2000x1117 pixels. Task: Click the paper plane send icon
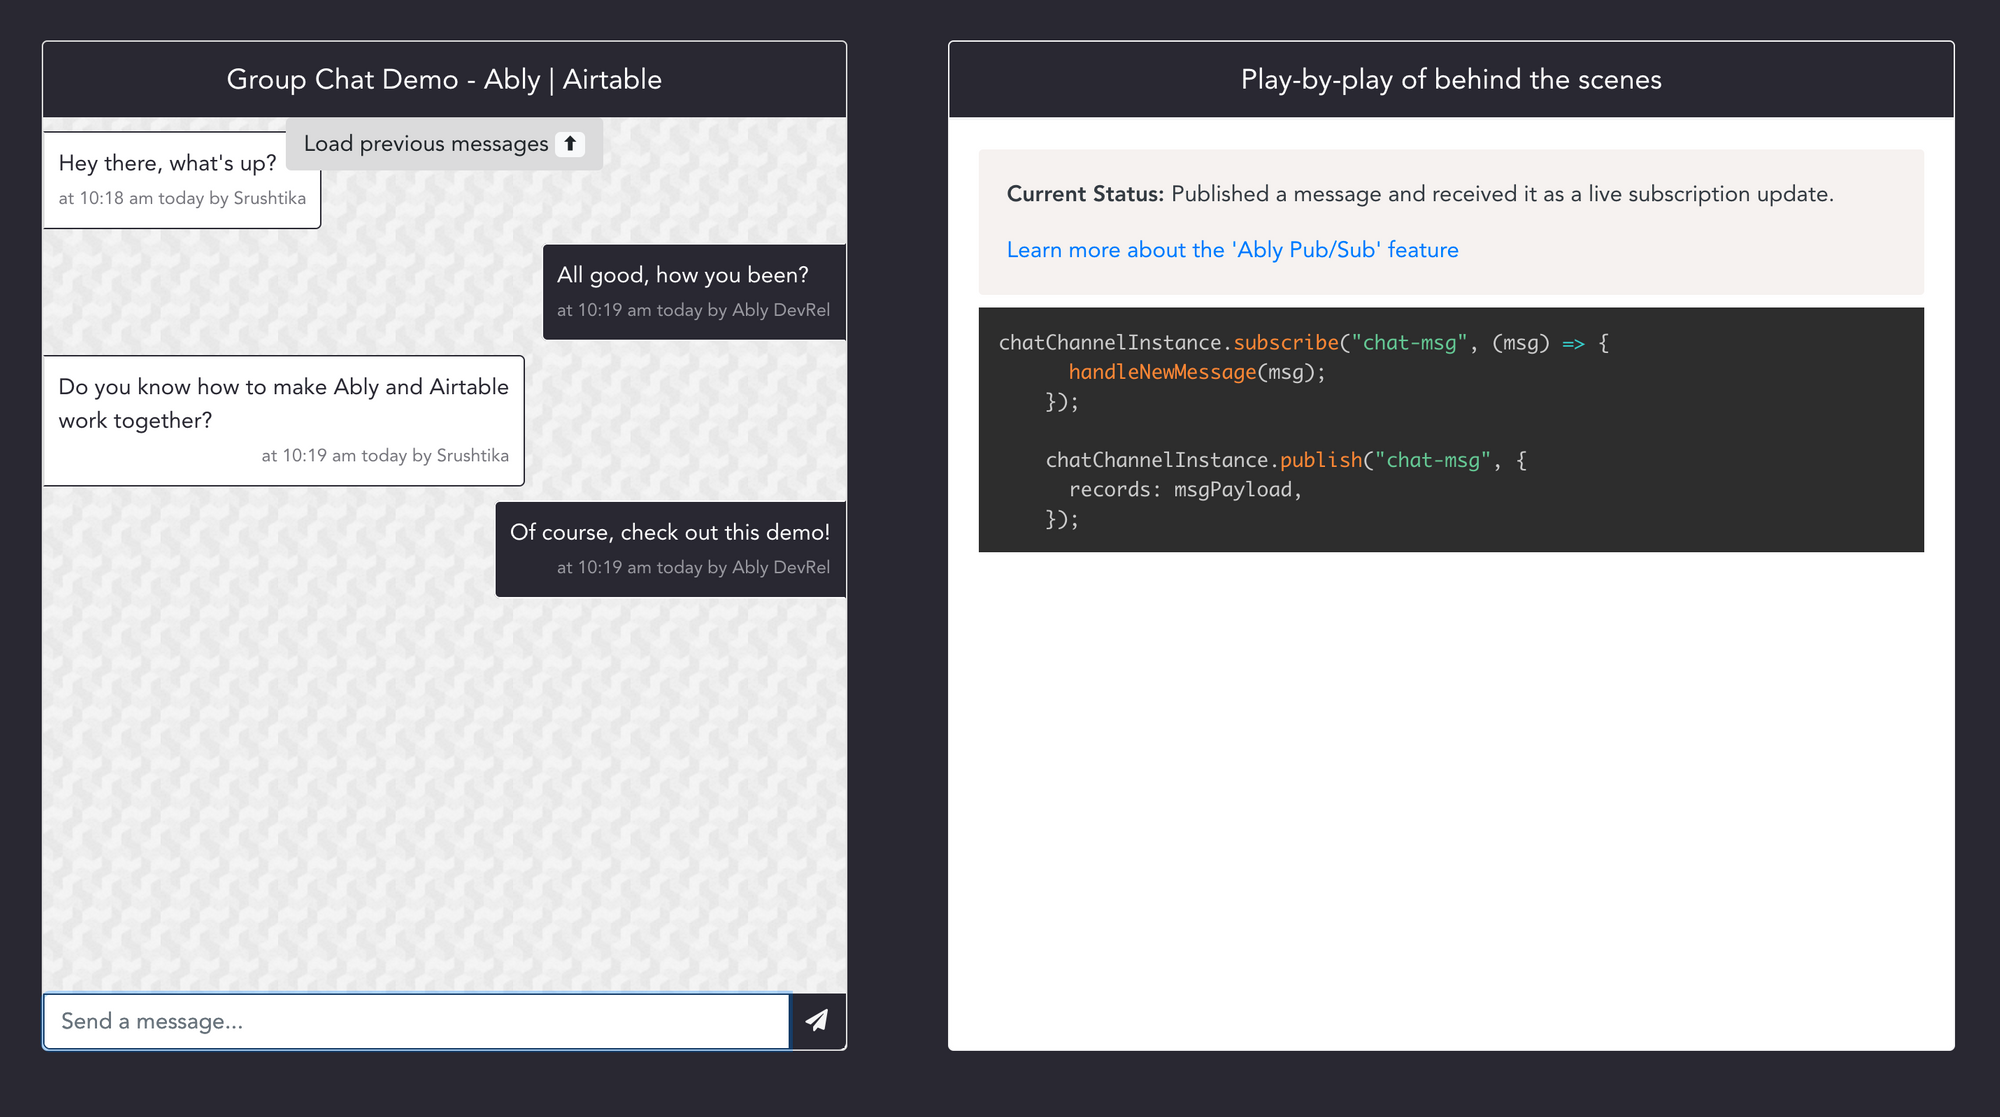coord(817,1020)
